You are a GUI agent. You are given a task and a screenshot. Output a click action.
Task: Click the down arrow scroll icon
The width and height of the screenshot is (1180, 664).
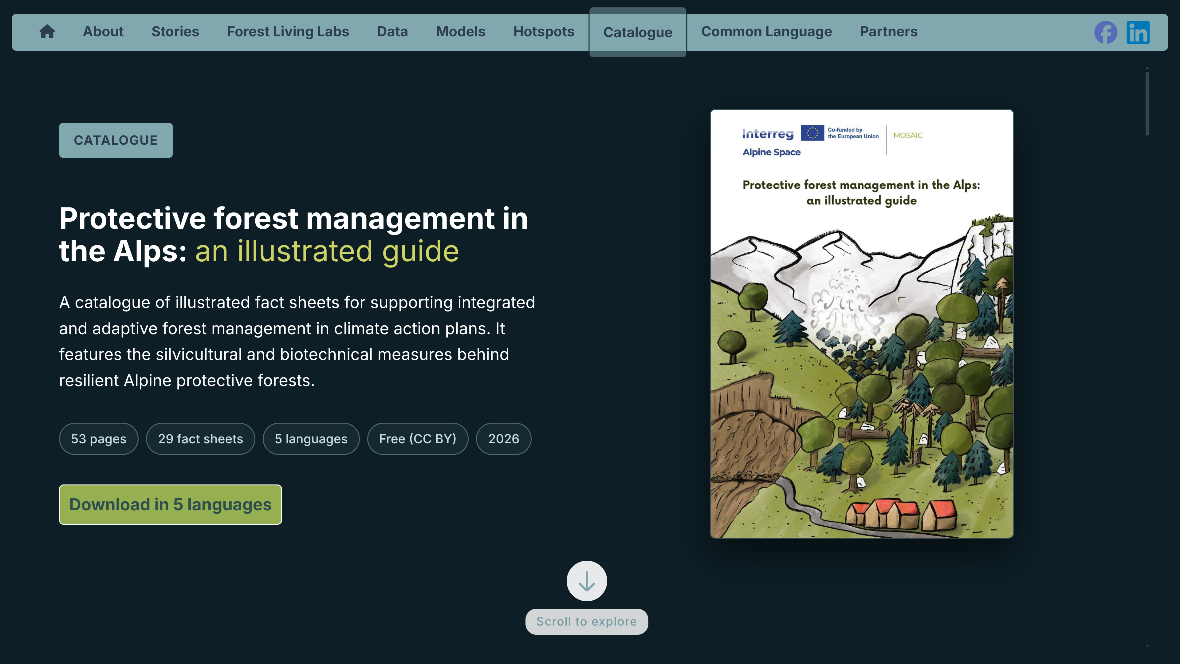(586, 581)
